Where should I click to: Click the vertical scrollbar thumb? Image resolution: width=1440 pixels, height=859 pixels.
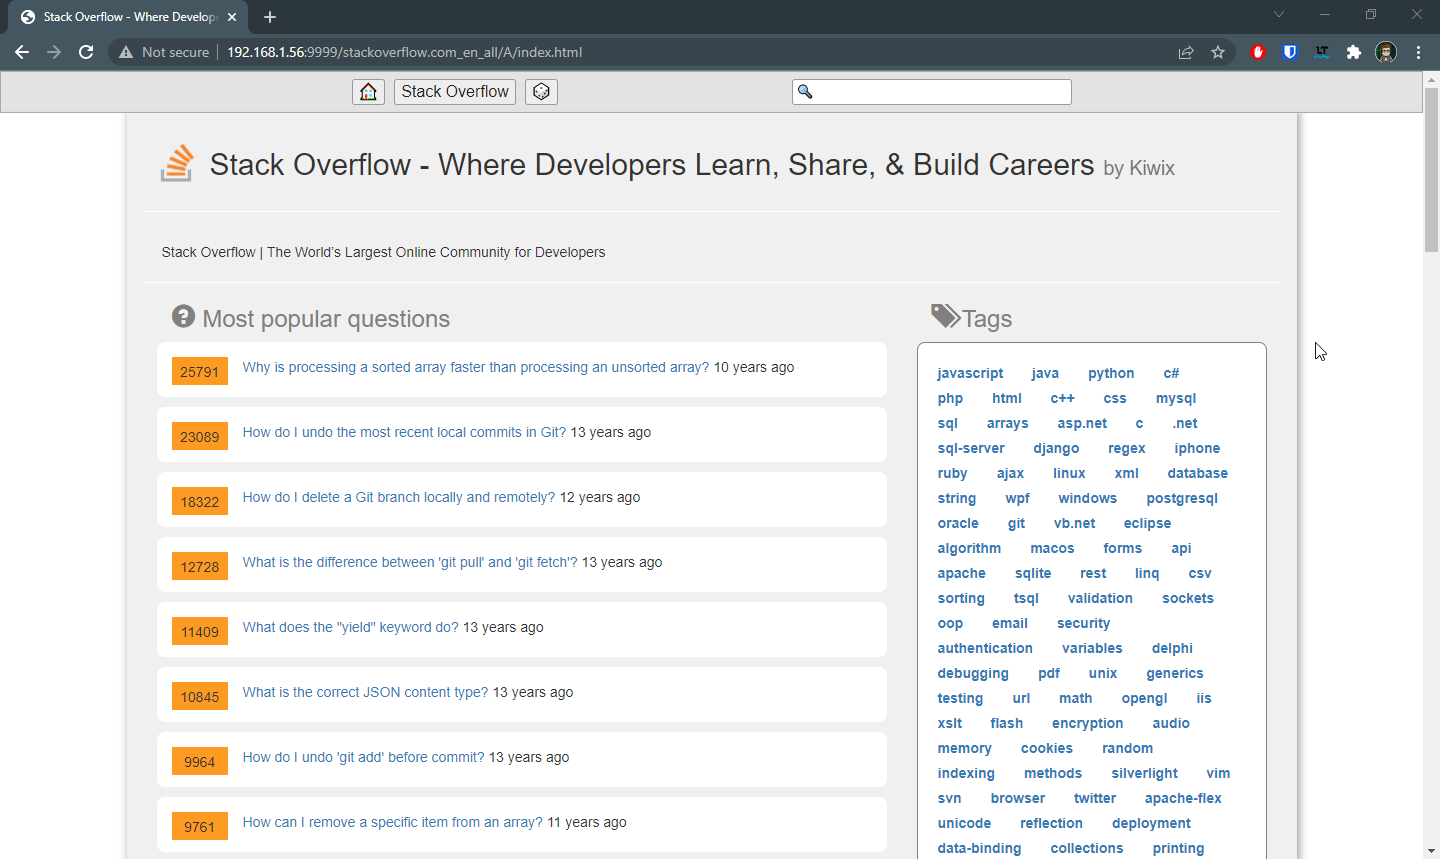coord(1431,170)
